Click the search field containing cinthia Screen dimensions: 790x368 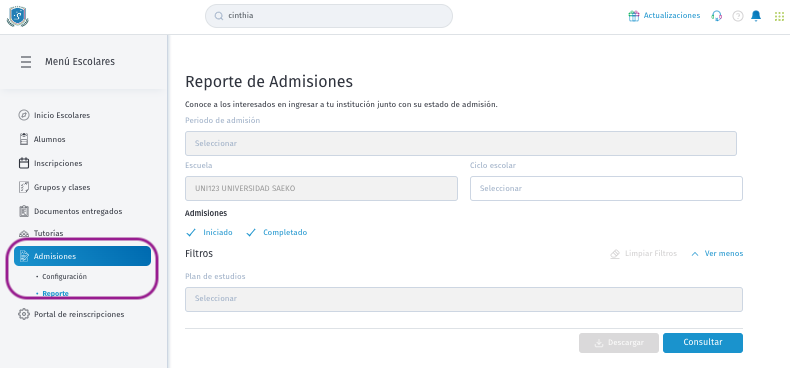tap(328, 16)
